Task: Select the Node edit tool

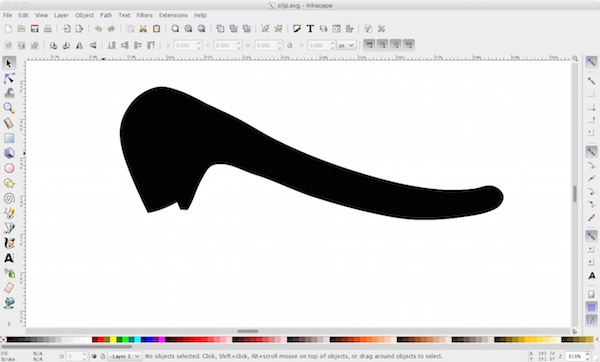Action: [x=9, y=78]
